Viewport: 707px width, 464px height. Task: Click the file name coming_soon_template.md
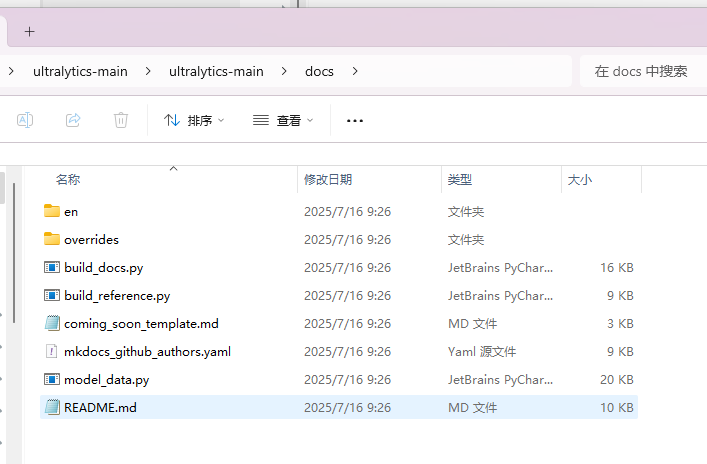141,324
